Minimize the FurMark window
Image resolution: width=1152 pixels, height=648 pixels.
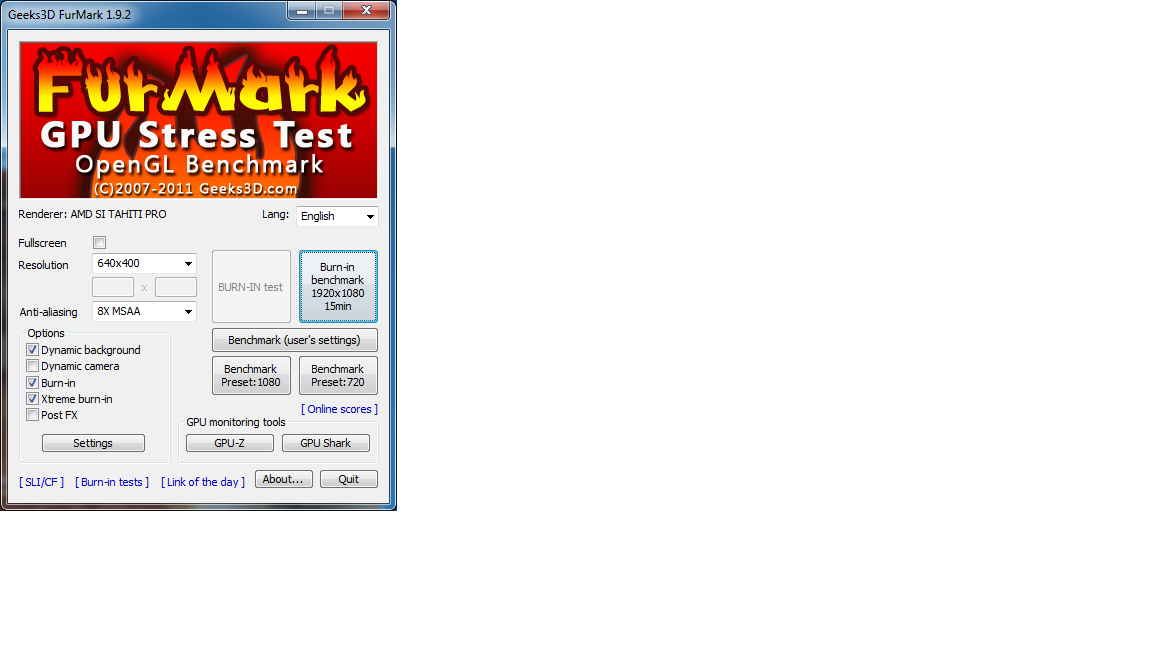pyautogui.click(x=302, y=11)
